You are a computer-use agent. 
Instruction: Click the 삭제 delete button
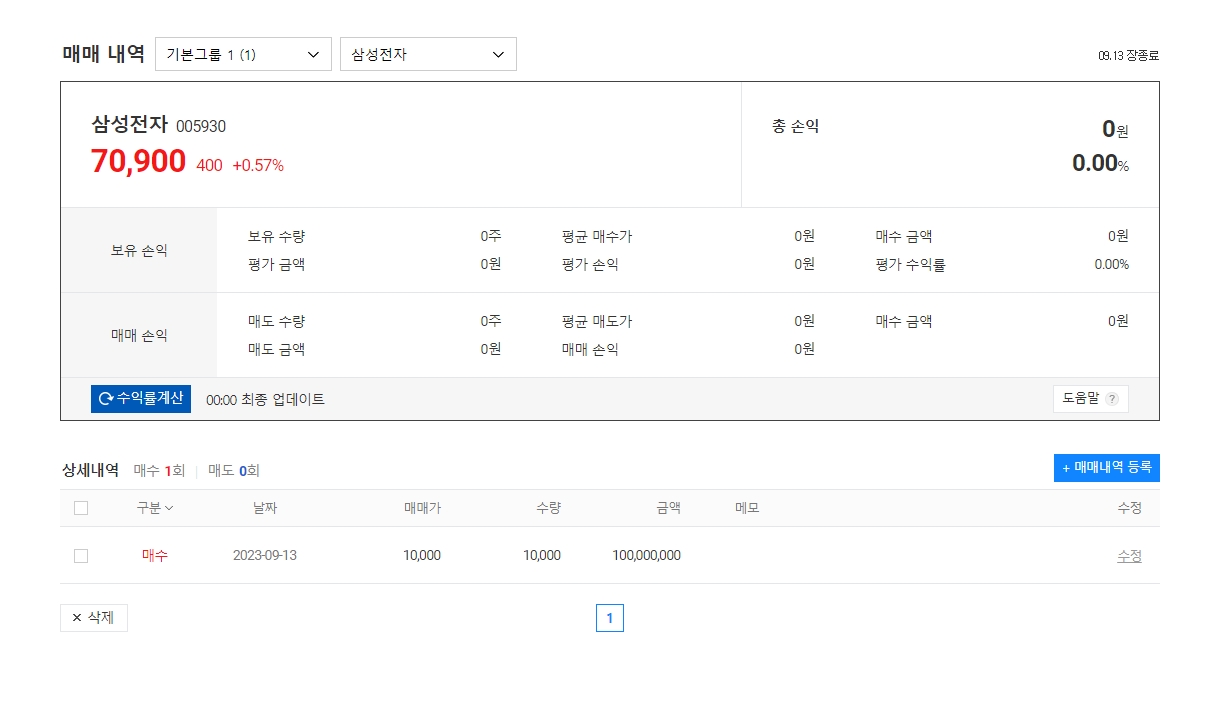click(x=93, y=617)
